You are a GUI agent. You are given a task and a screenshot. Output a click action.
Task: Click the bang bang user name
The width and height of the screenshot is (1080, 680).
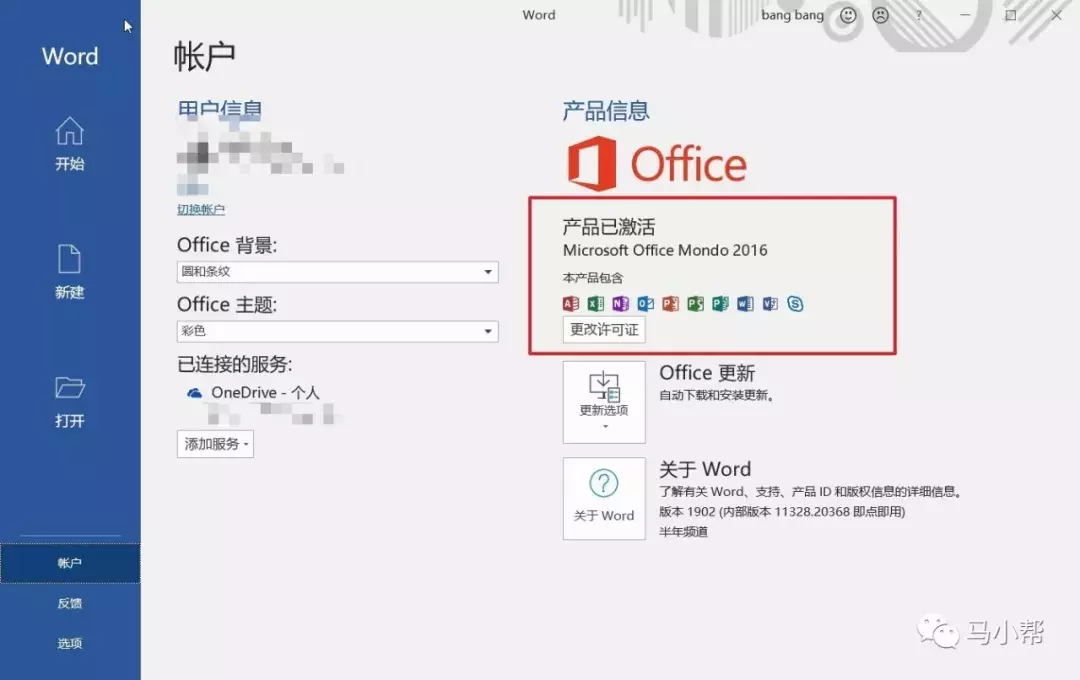[792, 15]
